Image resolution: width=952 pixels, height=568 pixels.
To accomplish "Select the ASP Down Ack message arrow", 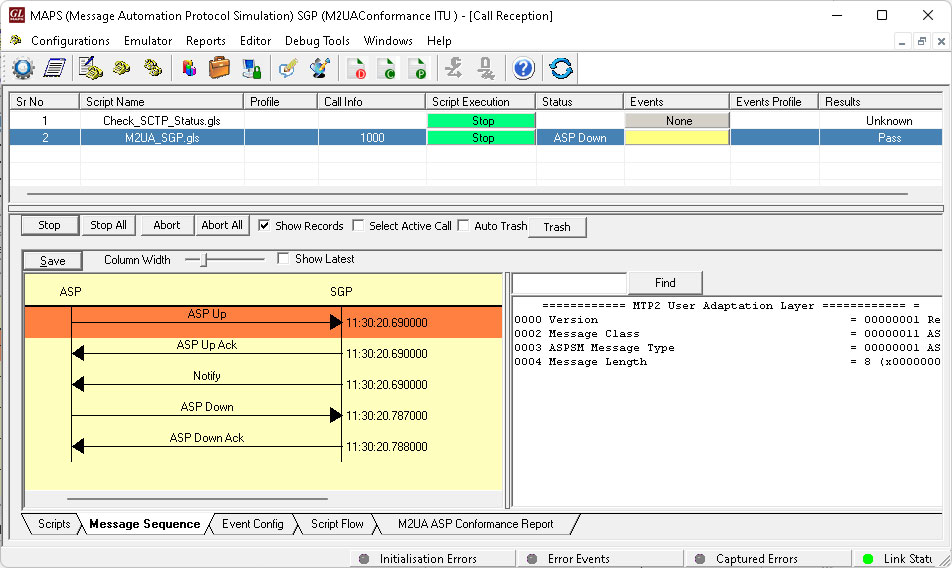I will (206, 445).
